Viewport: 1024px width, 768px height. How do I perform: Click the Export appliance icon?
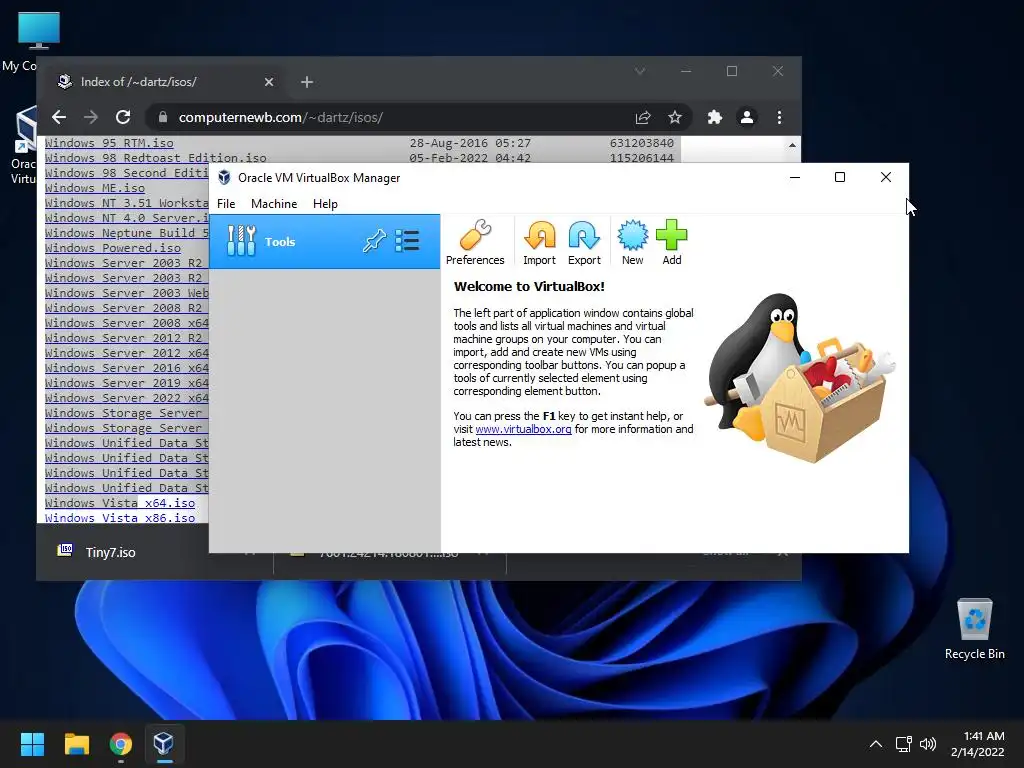tap(584, 242)
